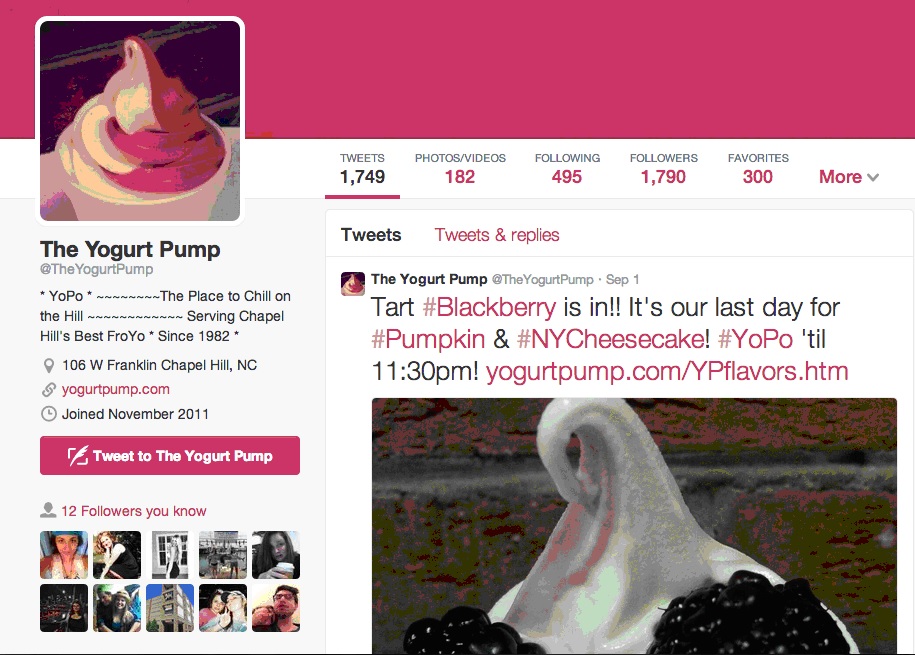Click the chain link icon beside yogurtpump.com

[49, 389]
